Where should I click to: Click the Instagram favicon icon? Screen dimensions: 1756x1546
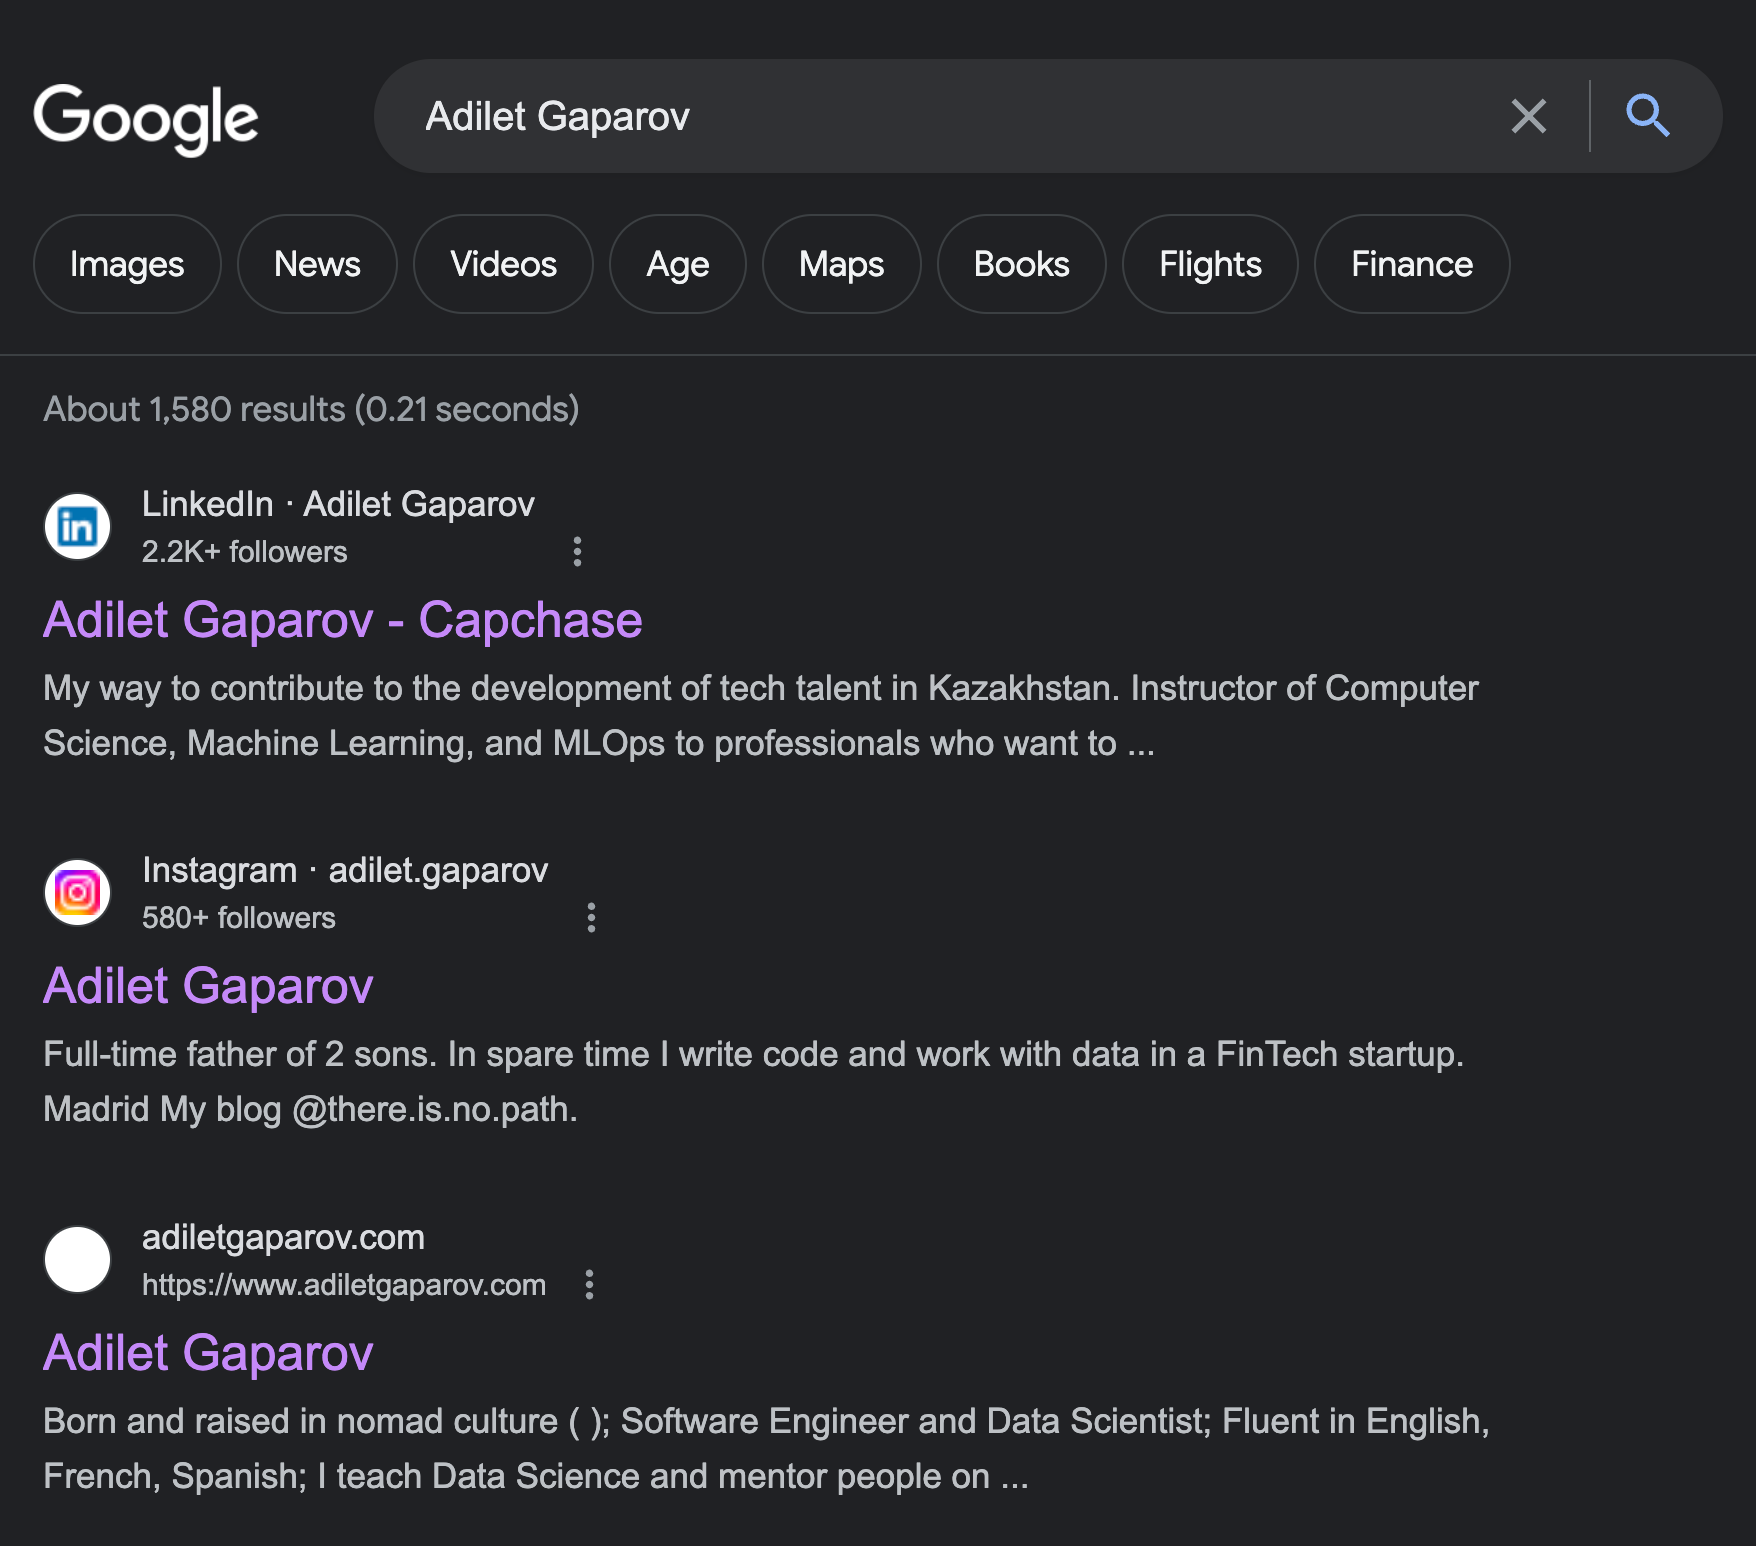point(77,893)
